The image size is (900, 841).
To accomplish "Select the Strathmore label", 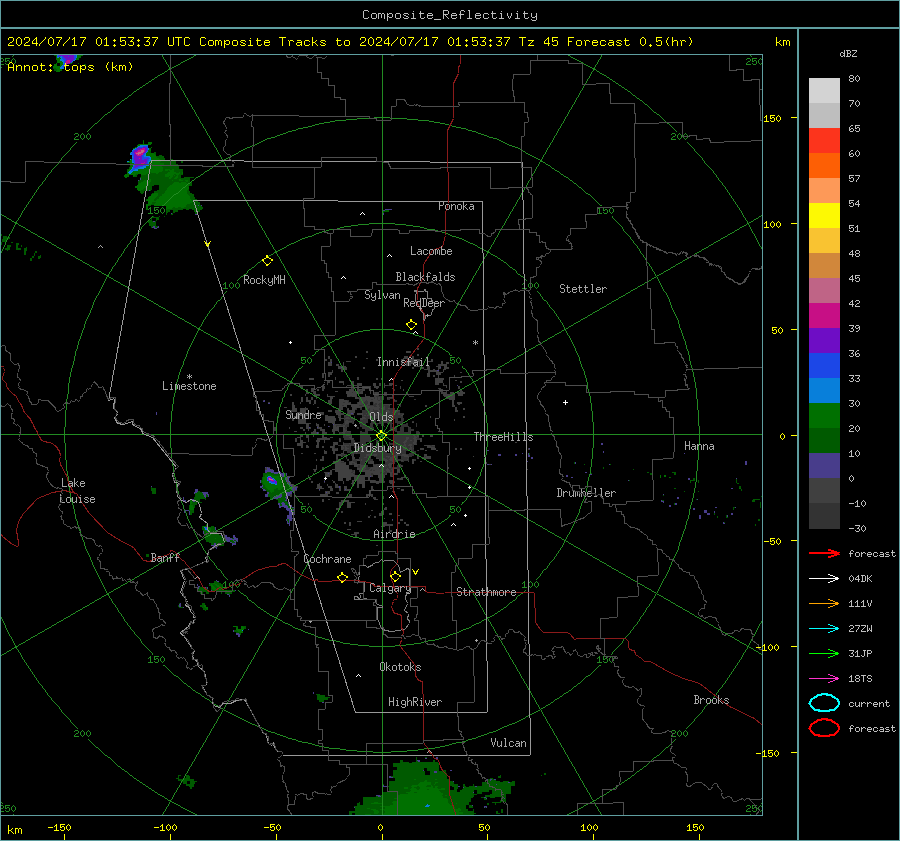I will [486, 592].
